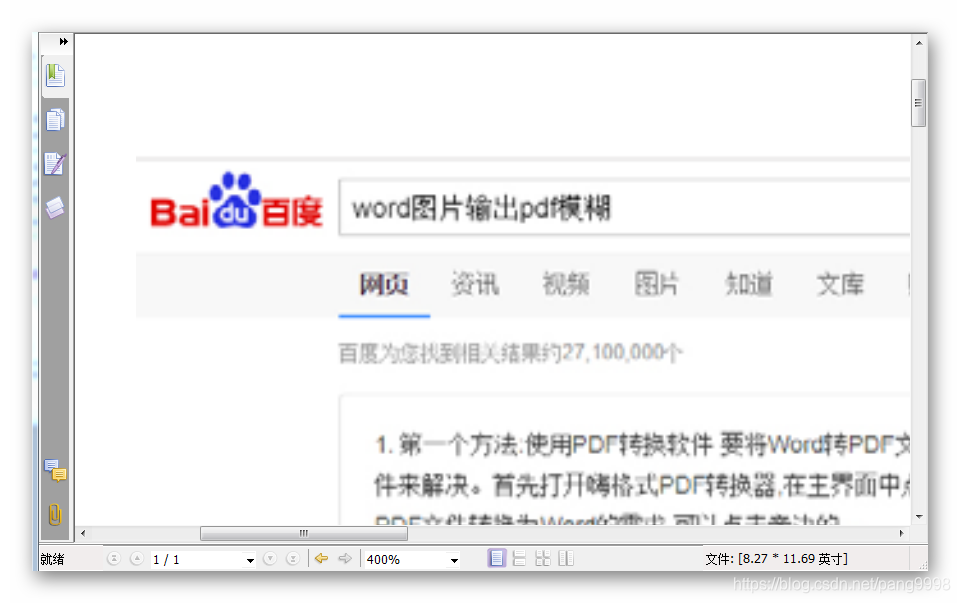The image size is (960, 603).
Task: Select the 知道 tab
Action: coord(749,285)
